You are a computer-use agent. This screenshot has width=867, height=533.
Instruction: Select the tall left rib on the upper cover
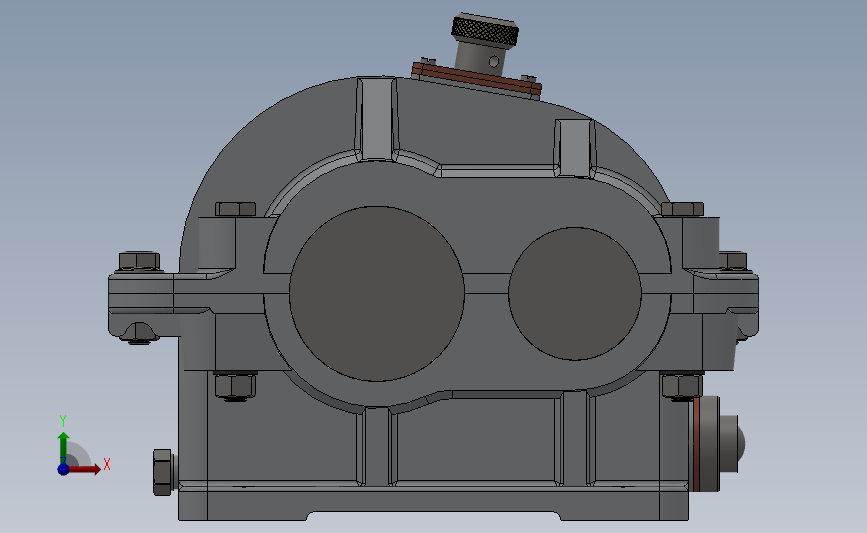coord(377,119)
